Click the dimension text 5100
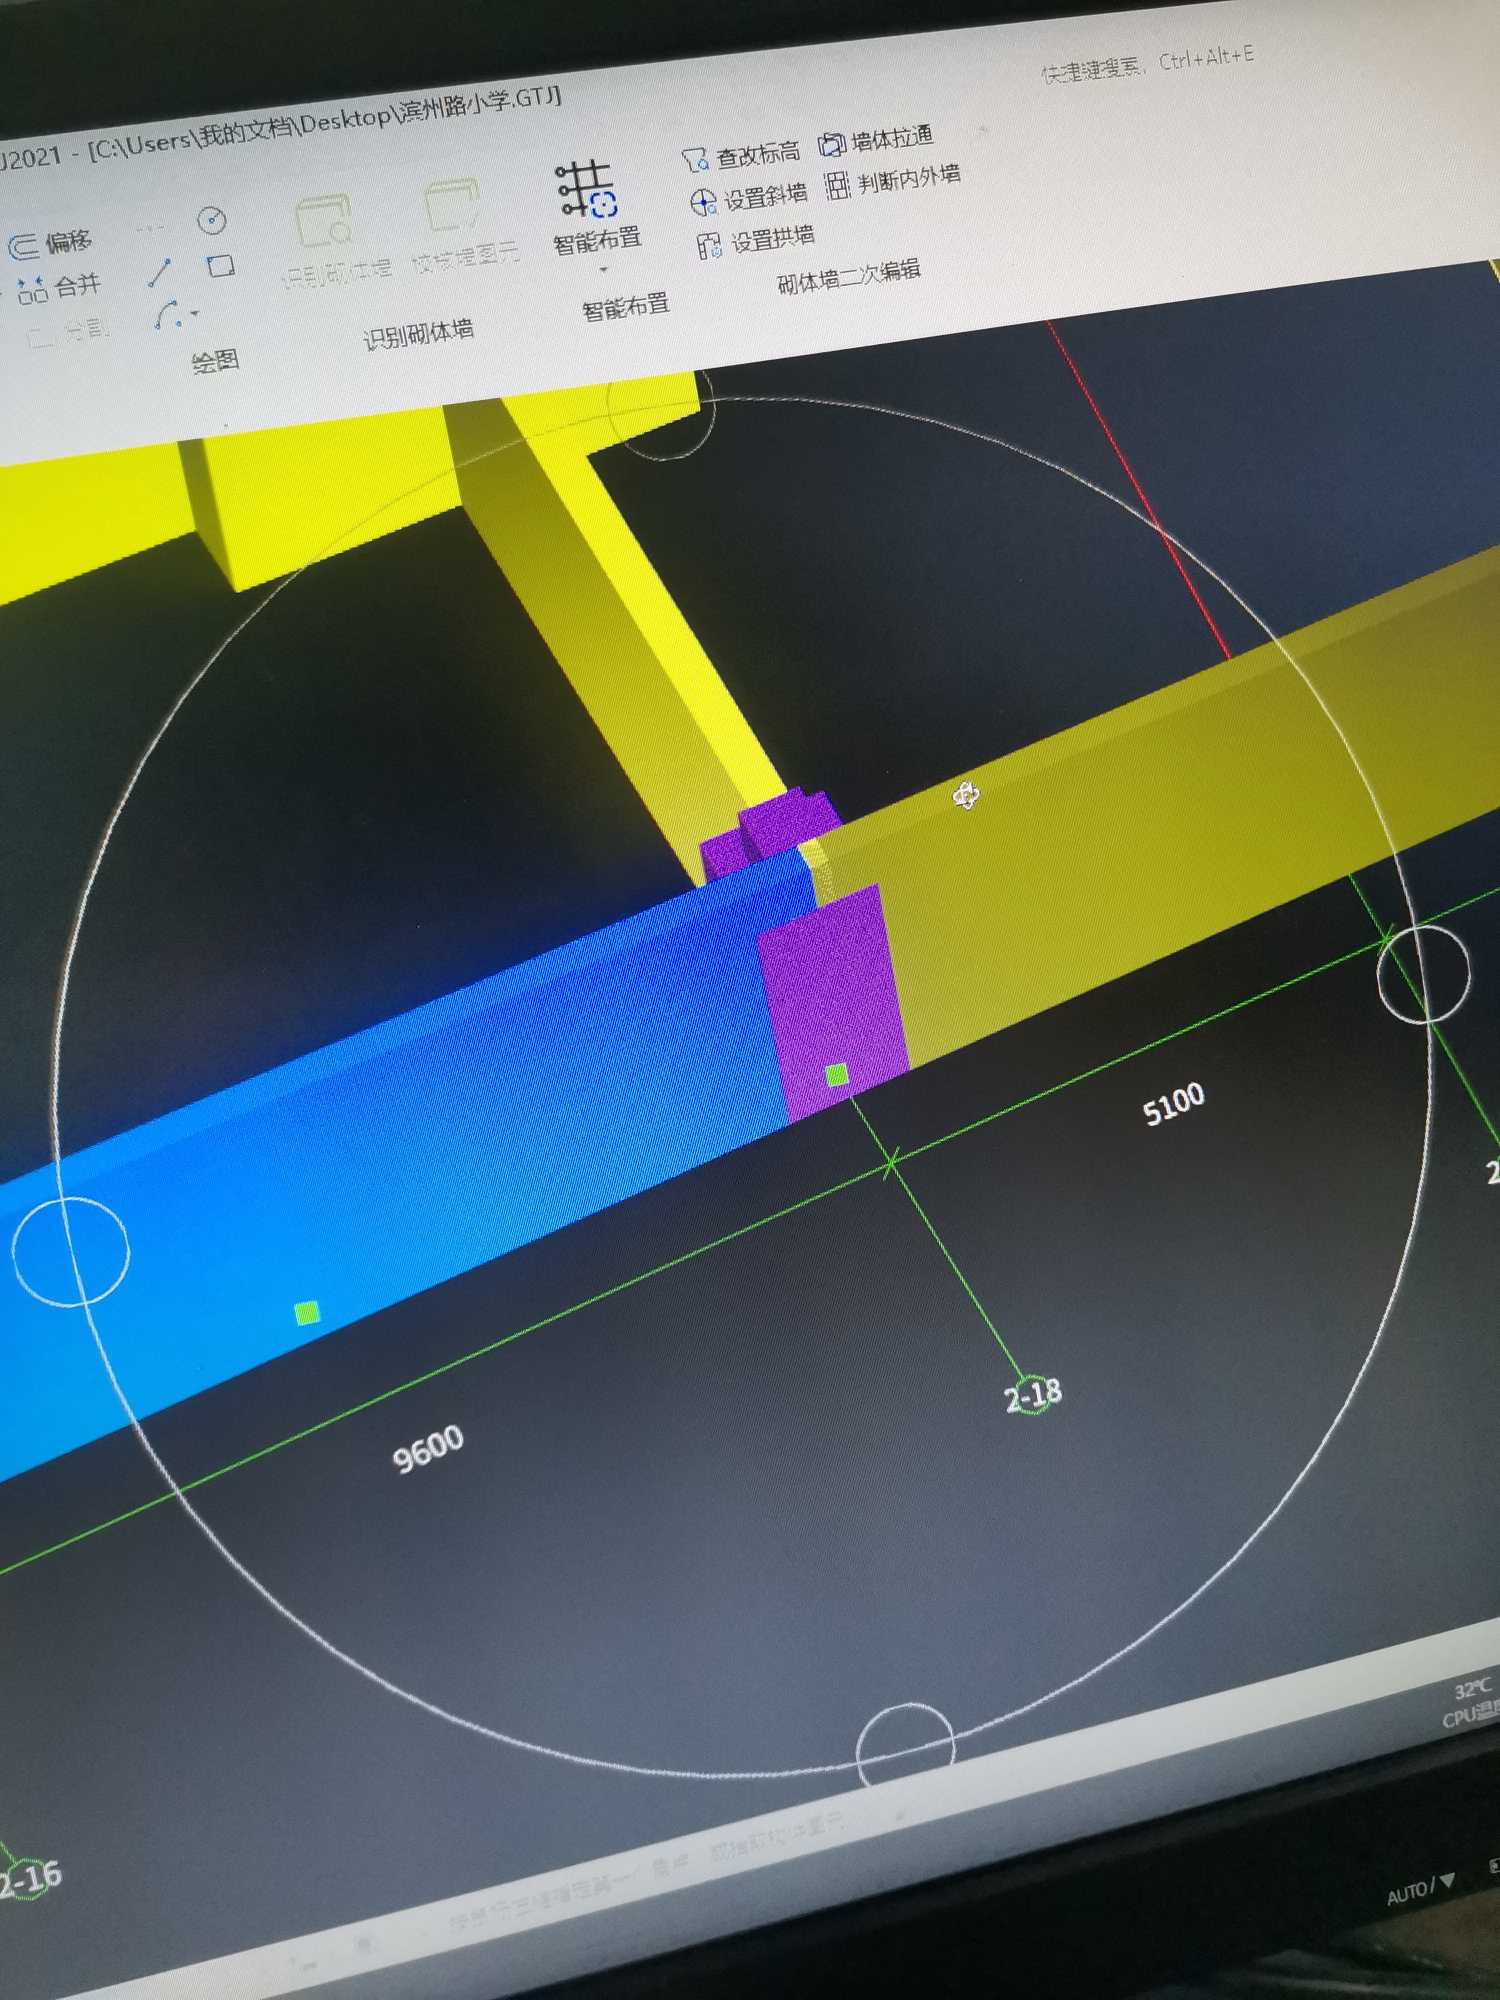Image resolution: width=1500 pixels, height=2000 pixels. pos(1174,1103)
